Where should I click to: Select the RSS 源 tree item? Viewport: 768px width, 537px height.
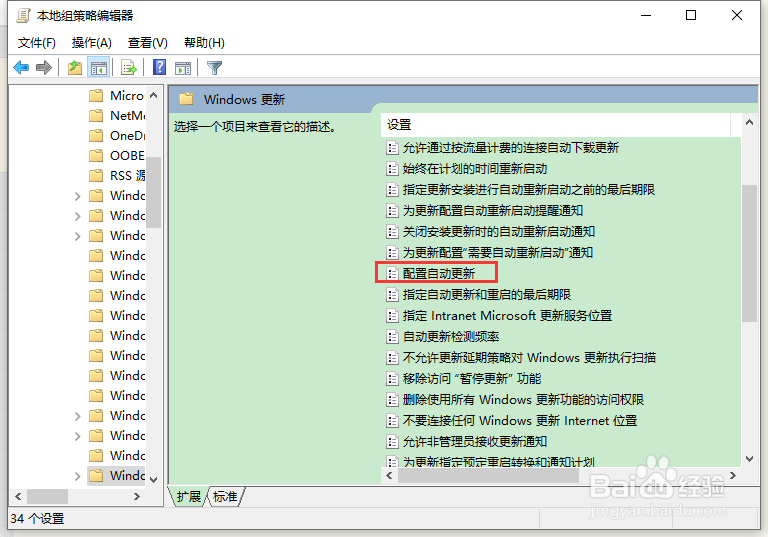(x=127, y=175)
